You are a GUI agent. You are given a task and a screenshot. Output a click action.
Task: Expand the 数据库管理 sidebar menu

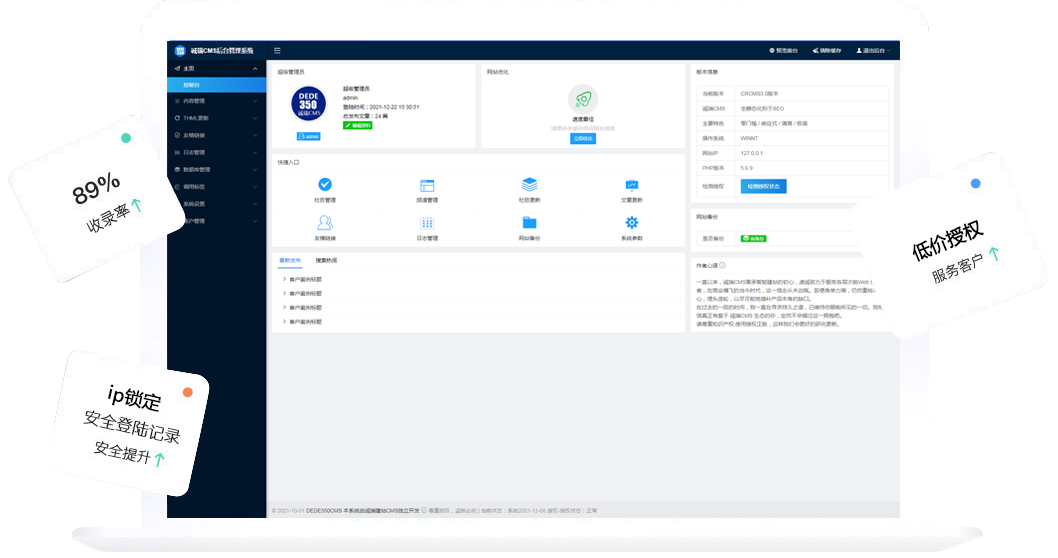pos(215,170)
